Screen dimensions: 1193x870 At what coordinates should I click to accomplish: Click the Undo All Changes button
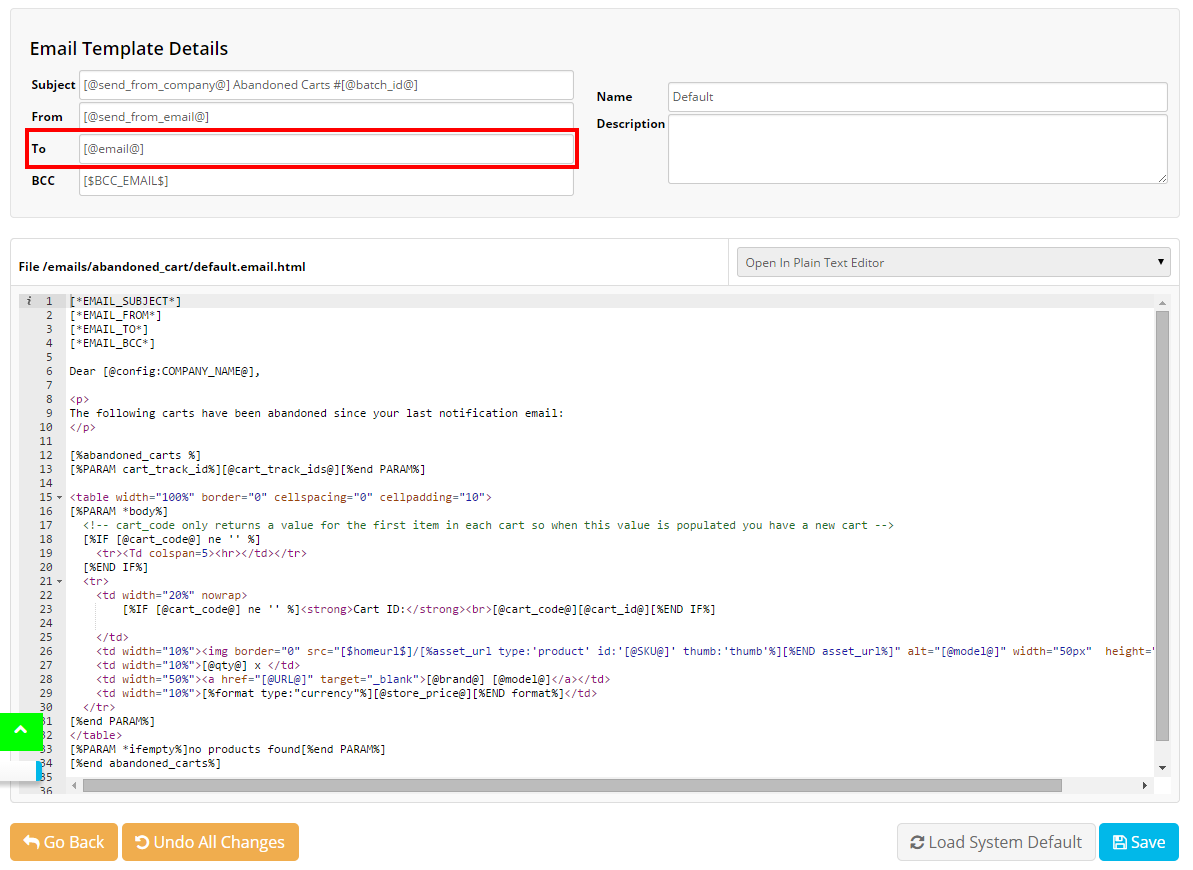(x=210, y=842)
